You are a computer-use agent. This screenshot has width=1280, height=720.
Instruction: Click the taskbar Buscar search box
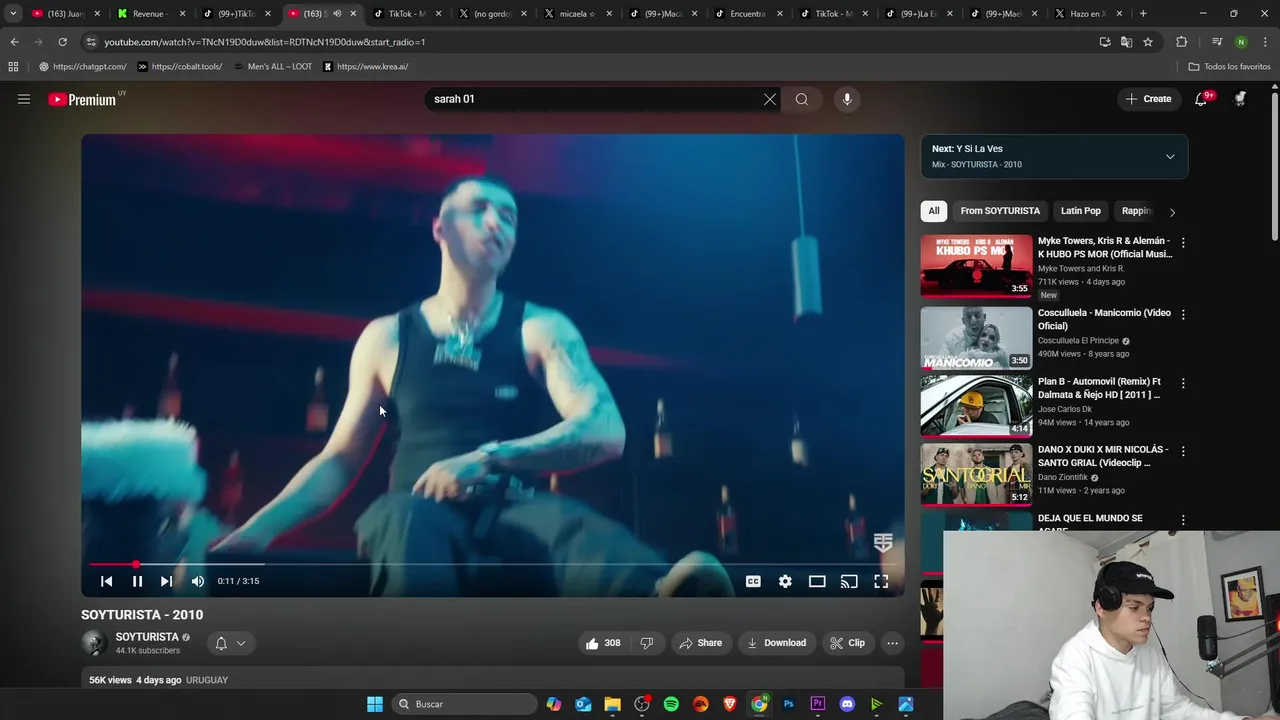463,704
